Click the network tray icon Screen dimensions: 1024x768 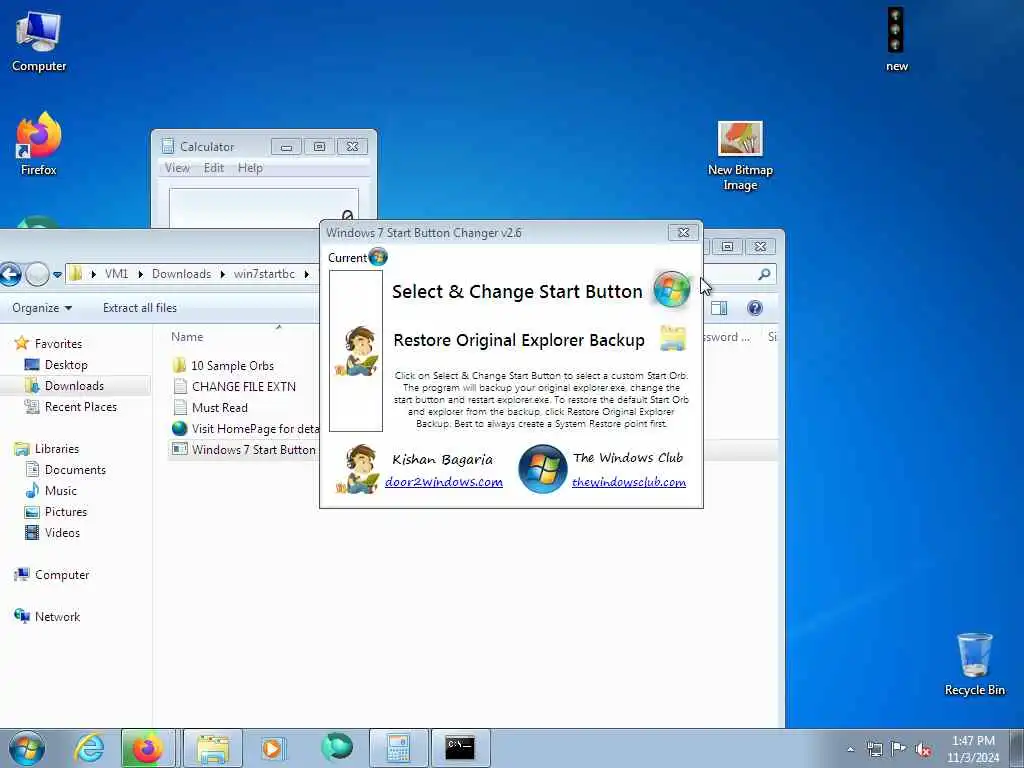pos(874,749)
